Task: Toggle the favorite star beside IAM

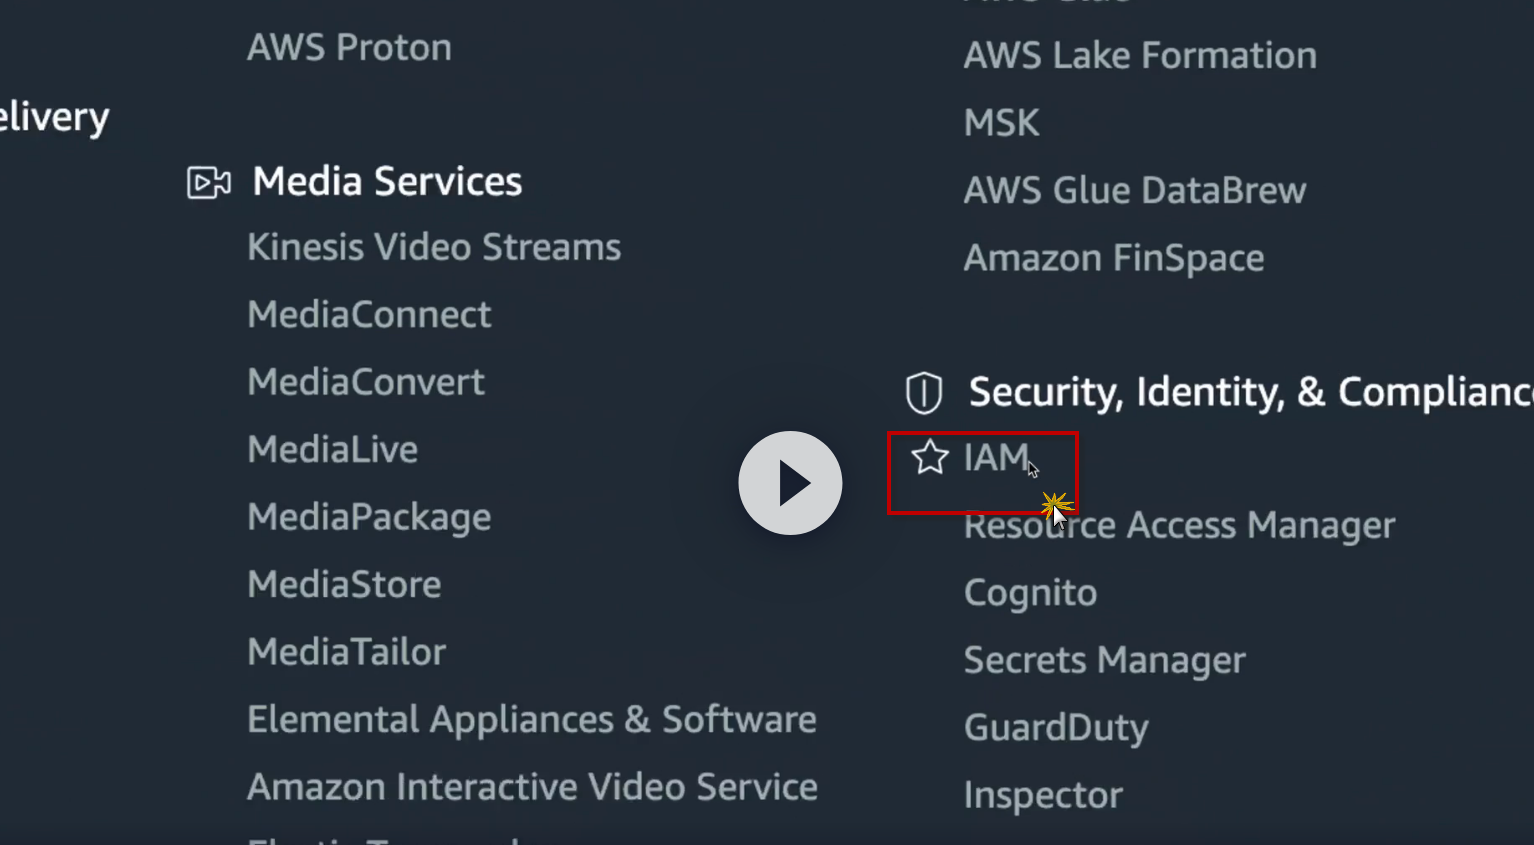Action: pos(929,457)
